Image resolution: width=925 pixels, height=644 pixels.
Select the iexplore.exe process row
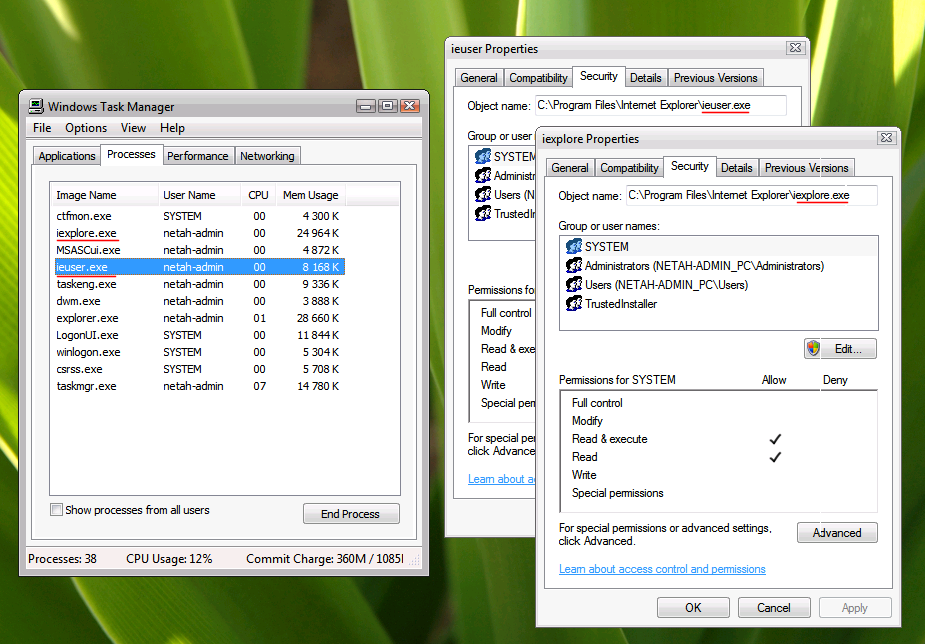click(x=87, y=233)
